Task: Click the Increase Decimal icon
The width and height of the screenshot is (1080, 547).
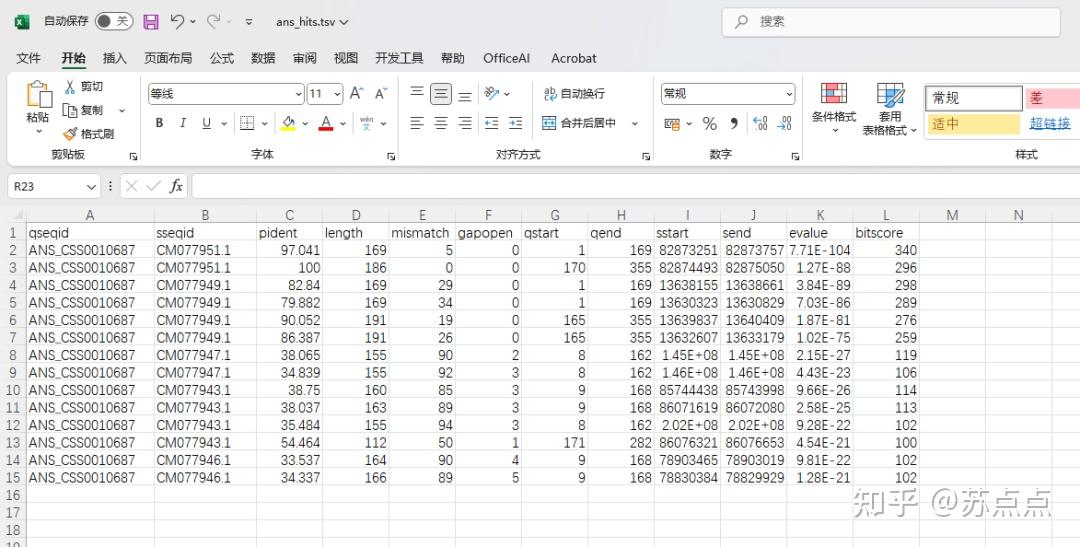Action: click(760, 124)
